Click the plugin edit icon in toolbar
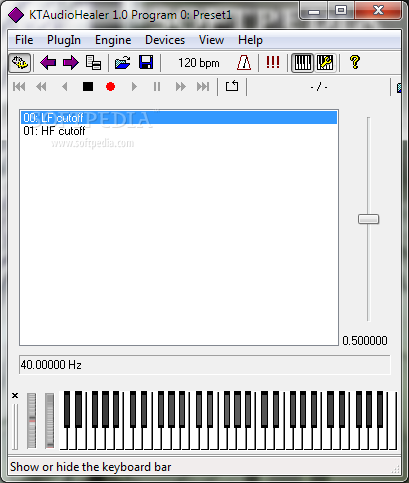This screenshot has height=483, width=409. pyautogui.click(x=20, y=63)
